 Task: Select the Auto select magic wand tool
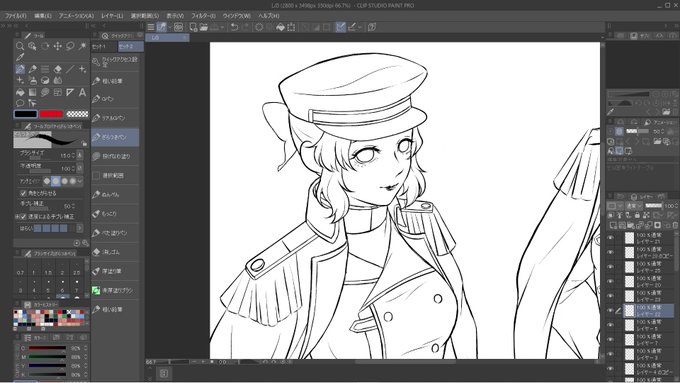(x=82, y=46)
